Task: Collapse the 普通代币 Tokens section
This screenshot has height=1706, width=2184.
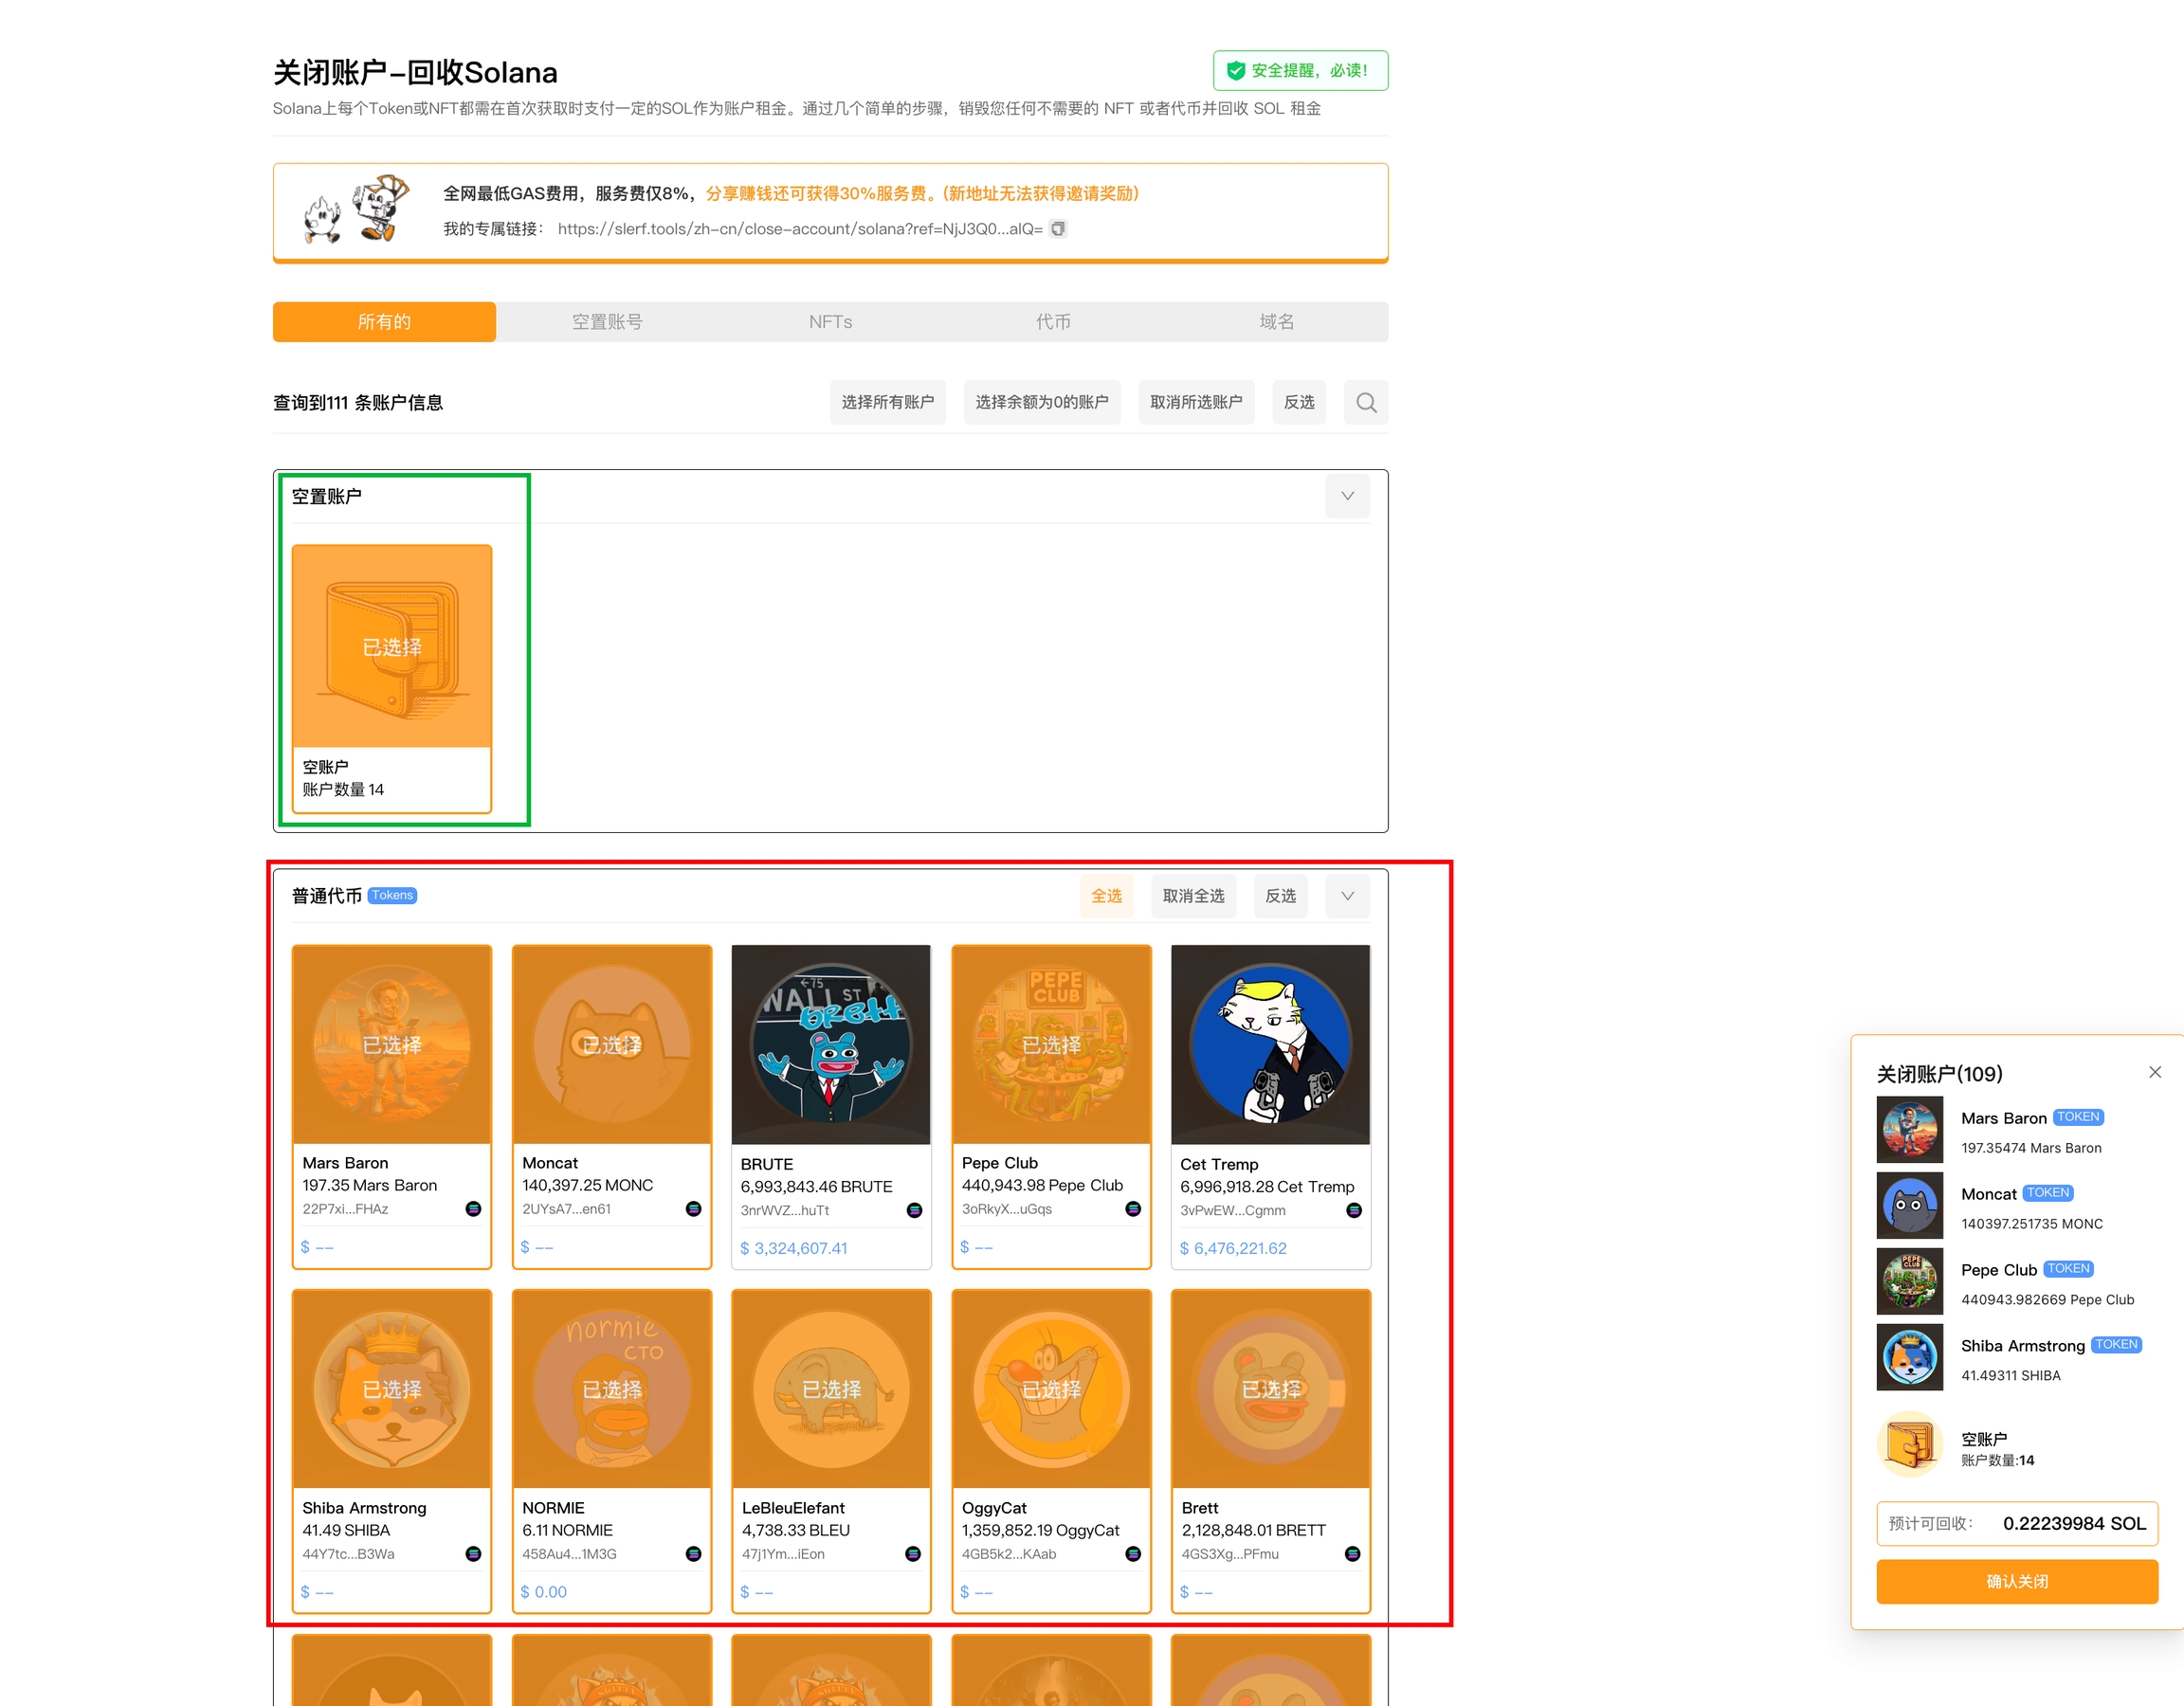Action: (x=1346, y=896)
